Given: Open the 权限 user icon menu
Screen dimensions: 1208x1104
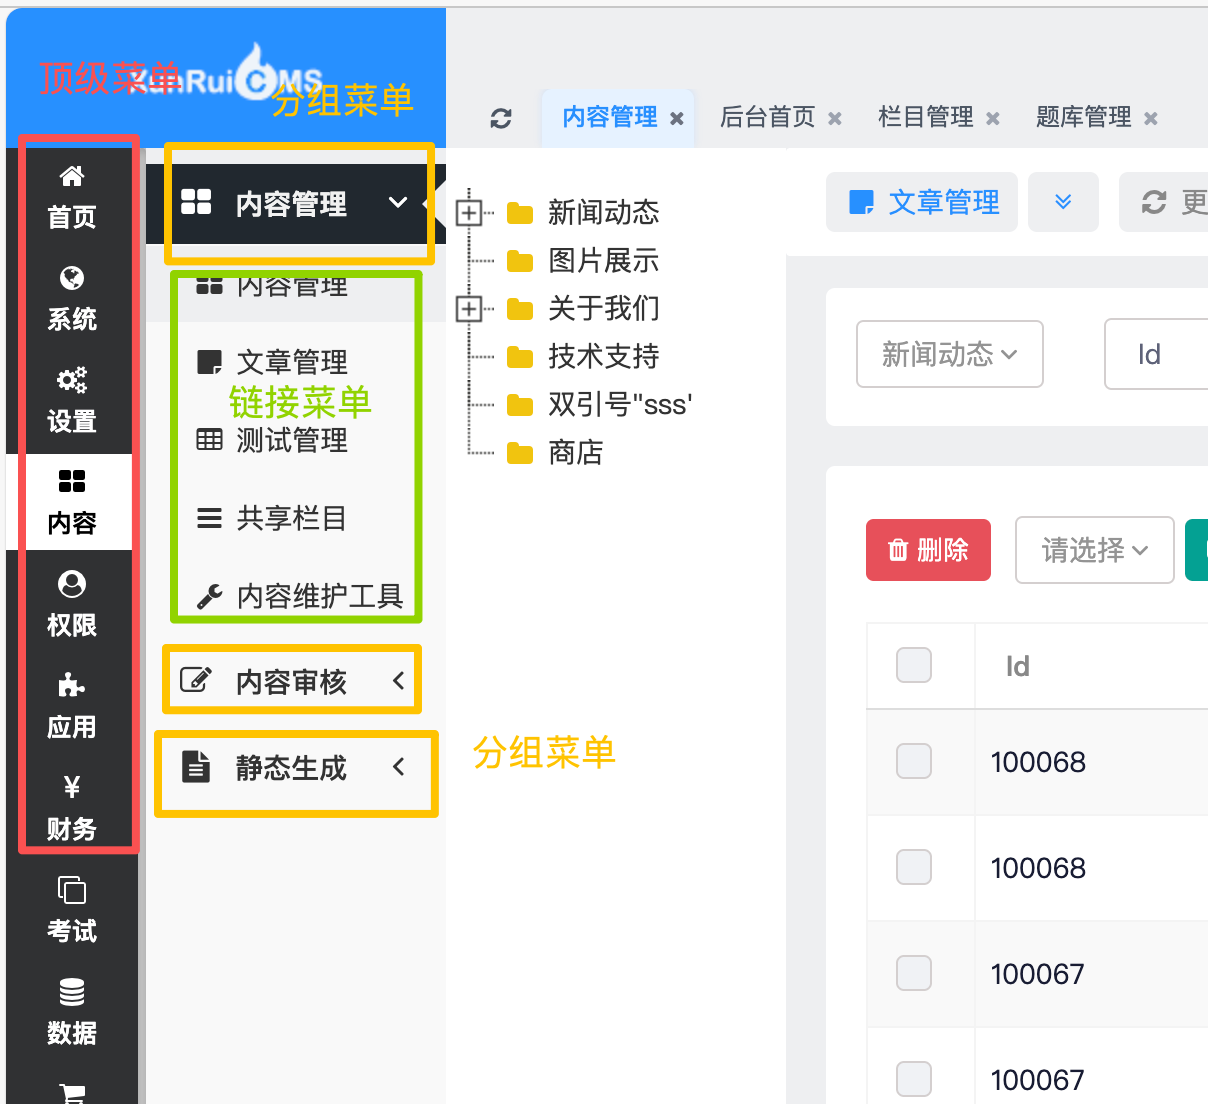Looking at the screenshot, I should tap(72, 585).
